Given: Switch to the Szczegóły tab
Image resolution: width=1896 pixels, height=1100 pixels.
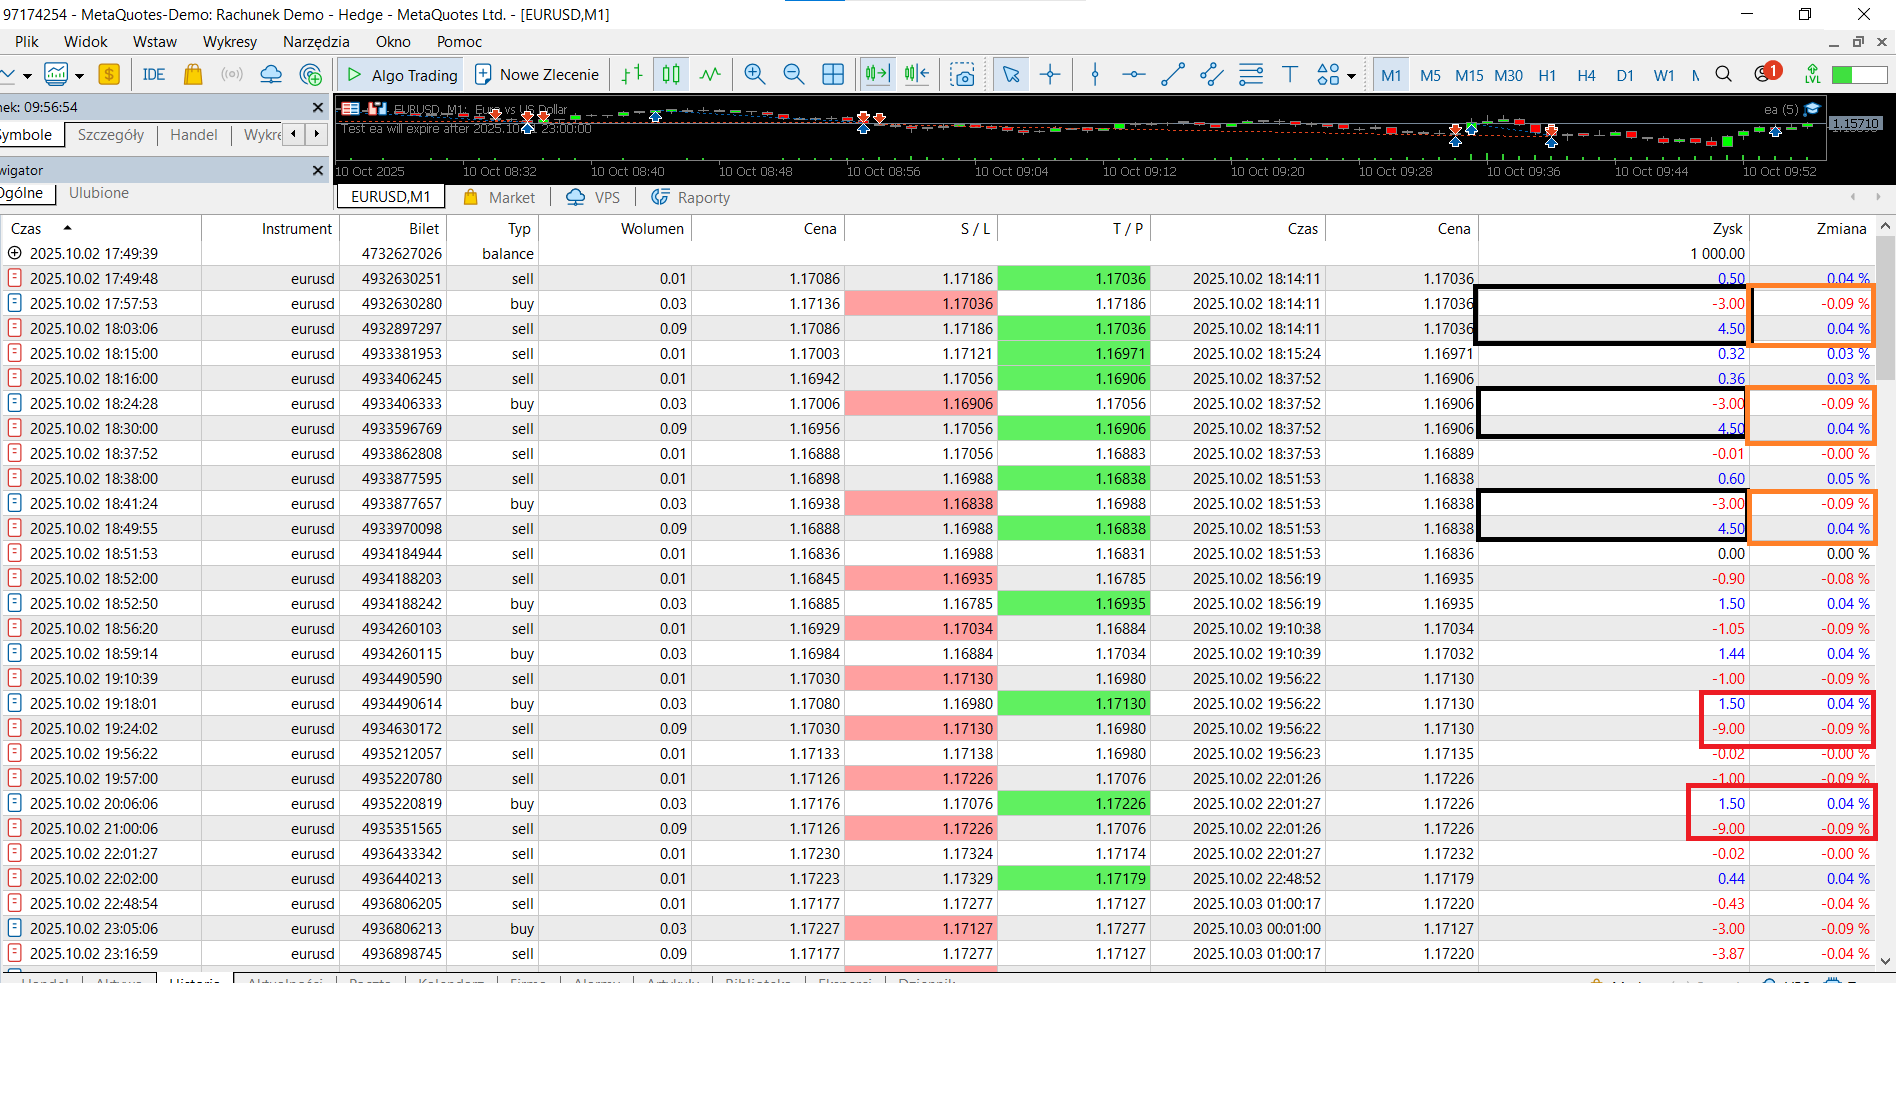Looking at the screenshot, I should click(111, 135).
